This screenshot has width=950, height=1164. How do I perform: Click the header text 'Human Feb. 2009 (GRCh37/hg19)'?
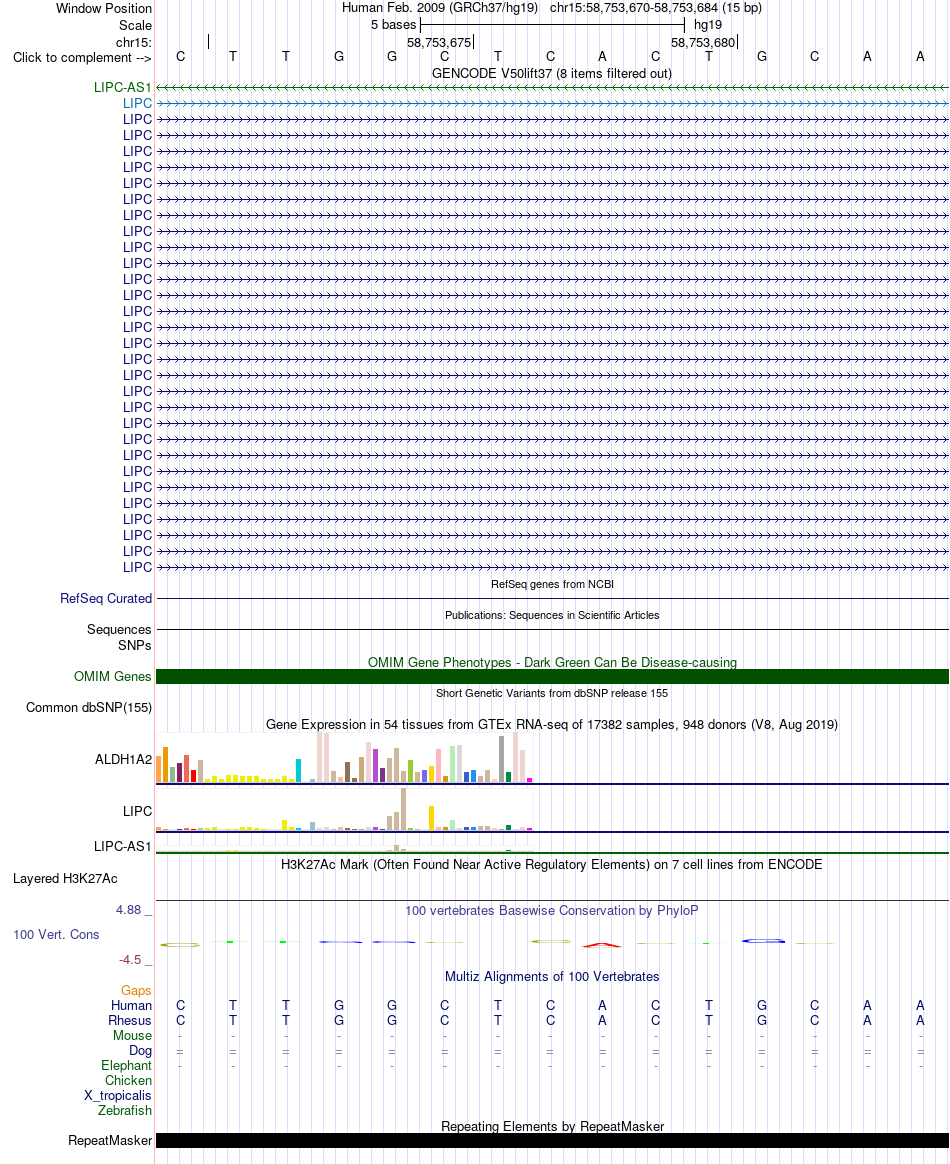439,8
